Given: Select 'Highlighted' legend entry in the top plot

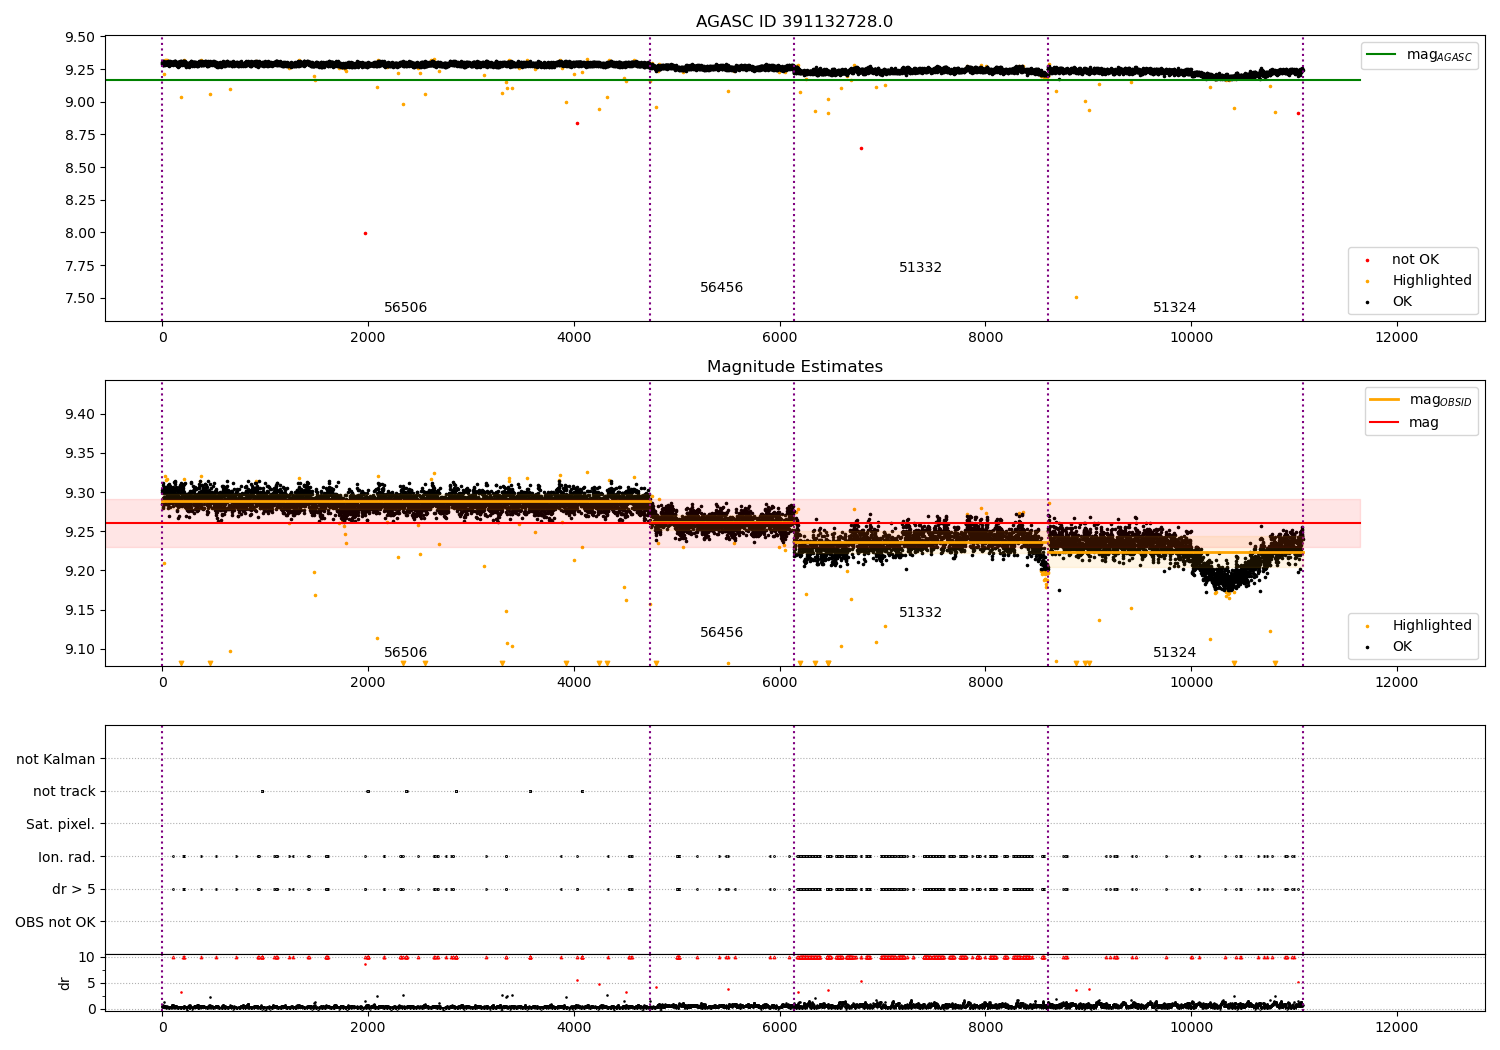Looking at the screenshot, I should pyautogui.click(x=1431, y=281).
